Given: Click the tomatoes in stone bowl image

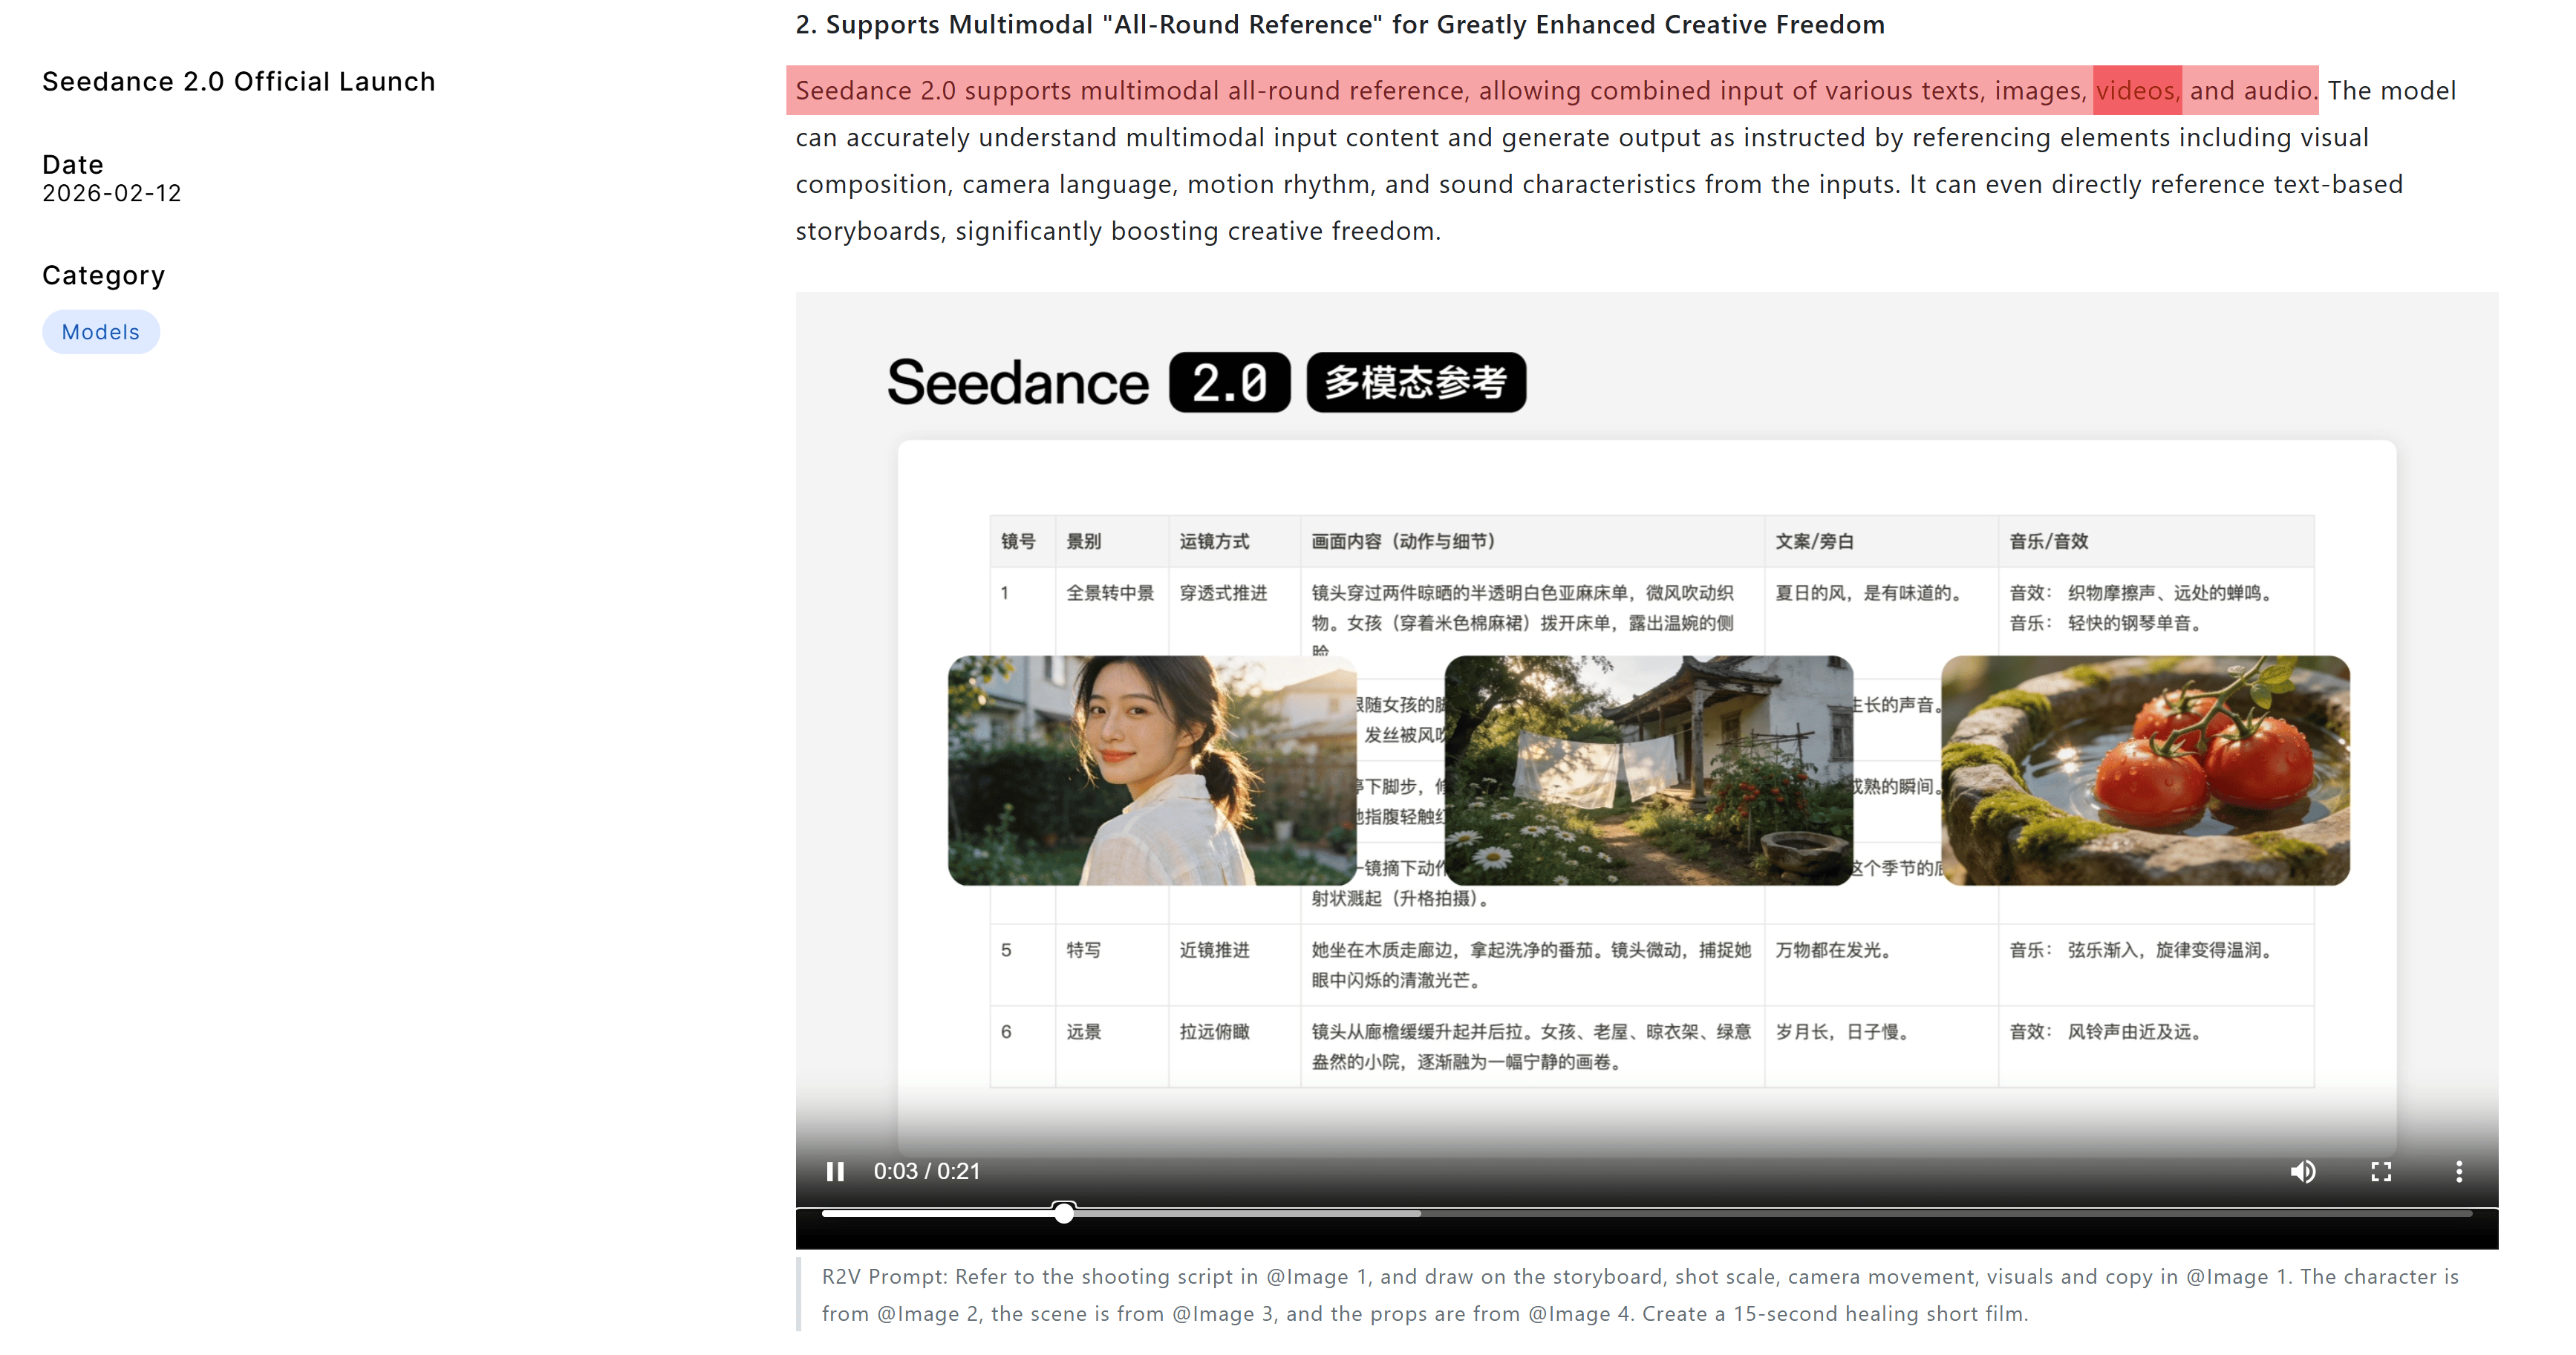Looking at the screenshot, I should pyautogui.click(x=2145, y=770).
